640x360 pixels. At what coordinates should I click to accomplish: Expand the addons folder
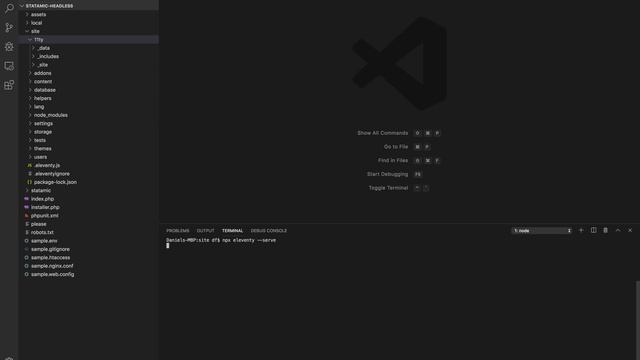[x=89, y=73]
